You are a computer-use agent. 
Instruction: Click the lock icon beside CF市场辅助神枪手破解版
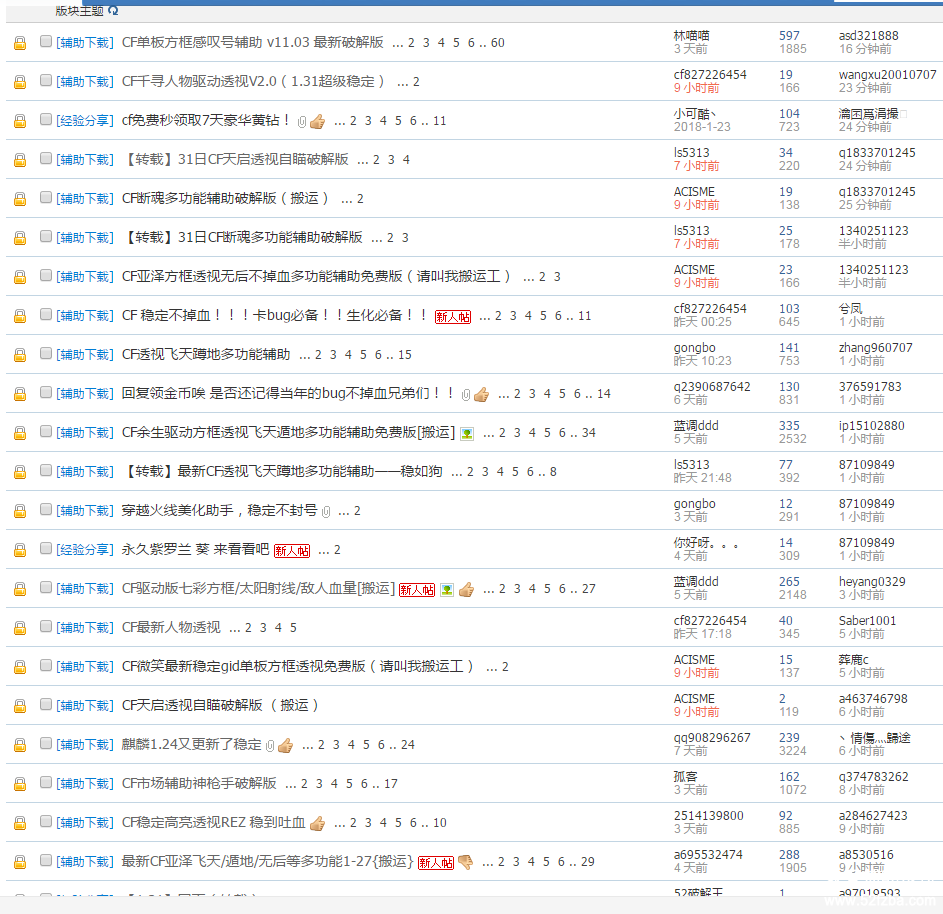(20, 784)
